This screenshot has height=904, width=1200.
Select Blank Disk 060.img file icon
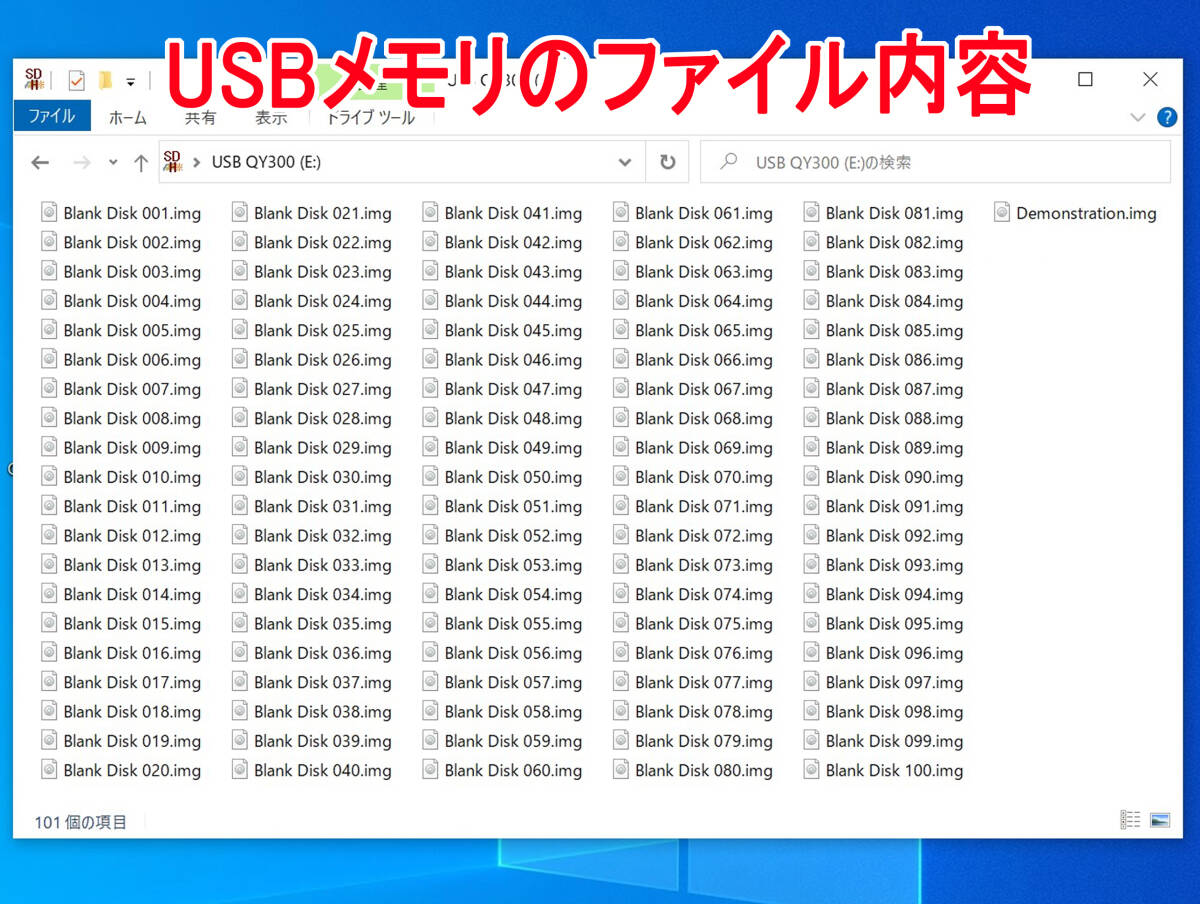click(430, 769)
